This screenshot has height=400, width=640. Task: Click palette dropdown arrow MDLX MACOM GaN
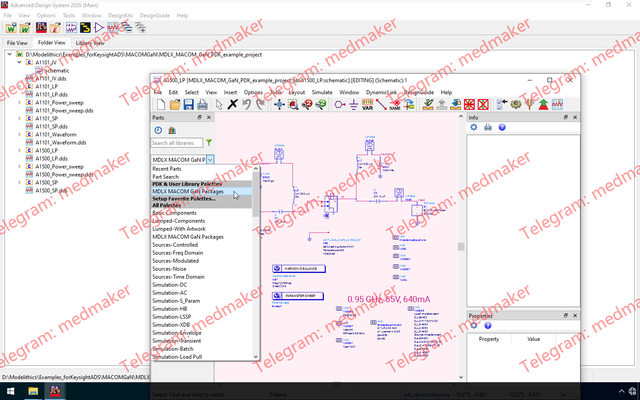(x=210, y=160)
